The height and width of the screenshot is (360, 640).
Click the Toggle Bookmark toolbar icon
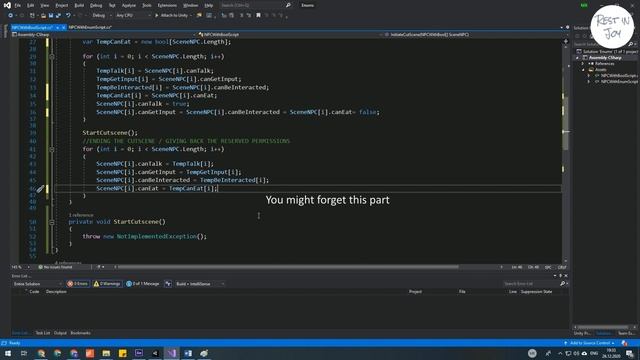pyautogui.click(x=258, y=16)
